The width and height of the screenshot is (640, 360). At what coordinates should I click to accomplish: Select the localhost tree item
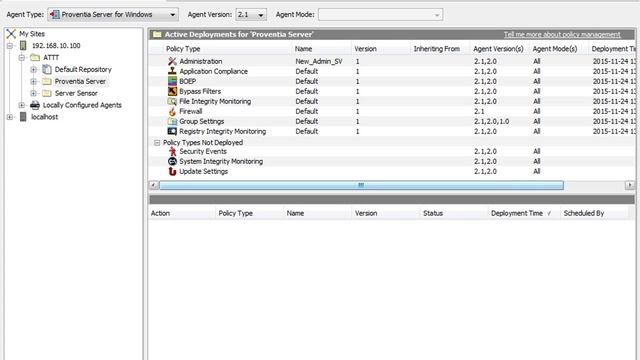pos(44,117)
